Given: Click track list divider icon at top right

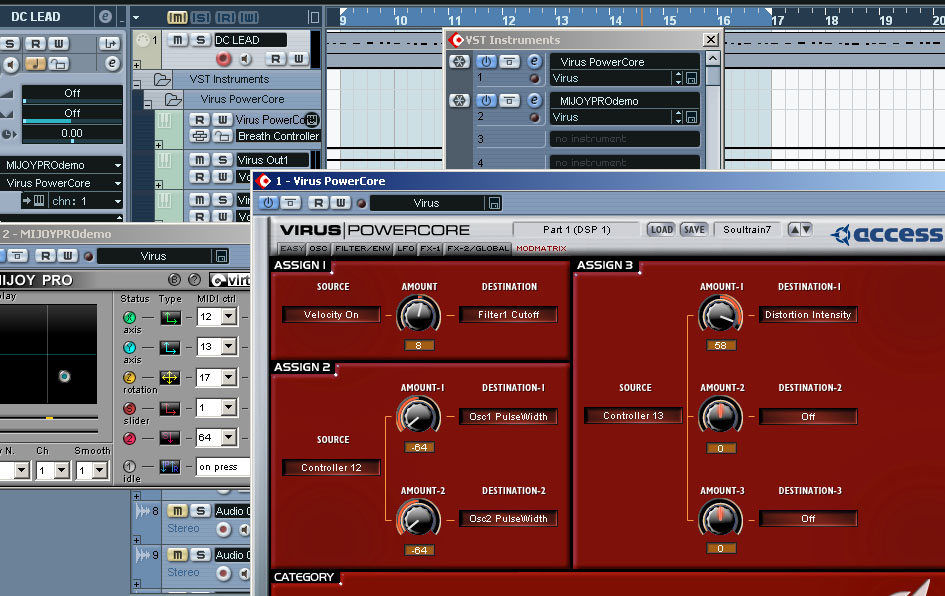Looking at the screenshot, I should click(x=313, y=17).
